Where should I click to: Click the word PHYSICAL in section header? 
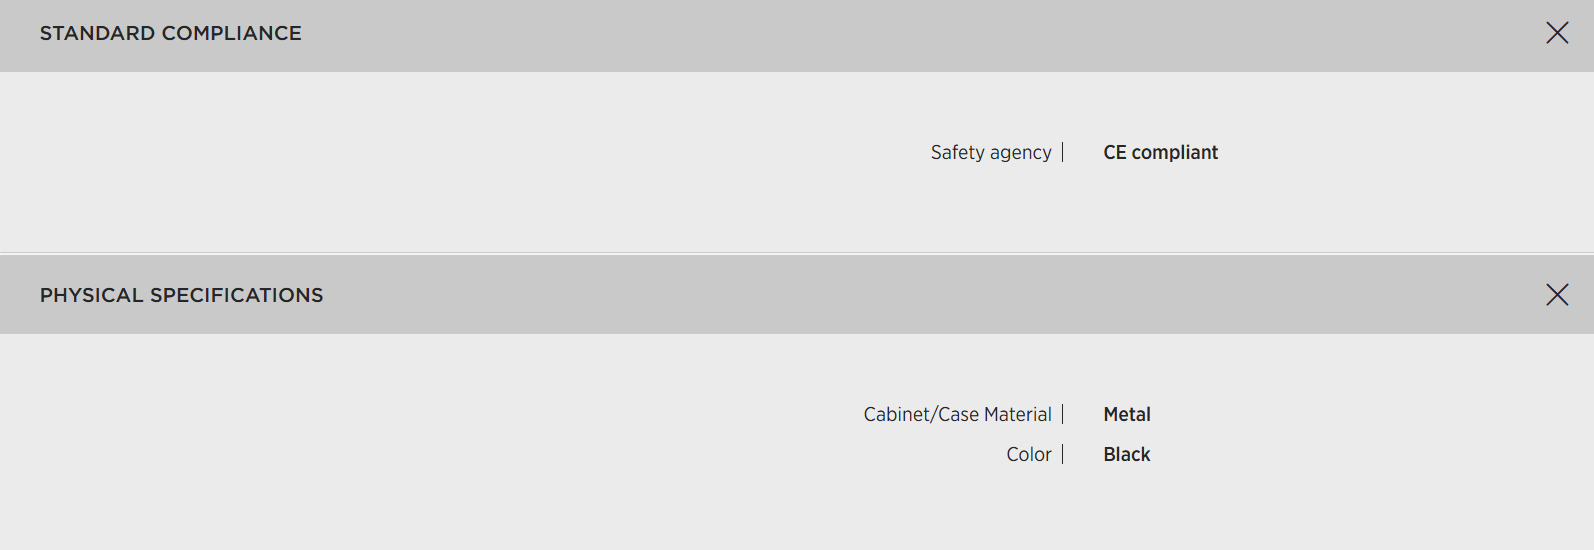[91, 295]
